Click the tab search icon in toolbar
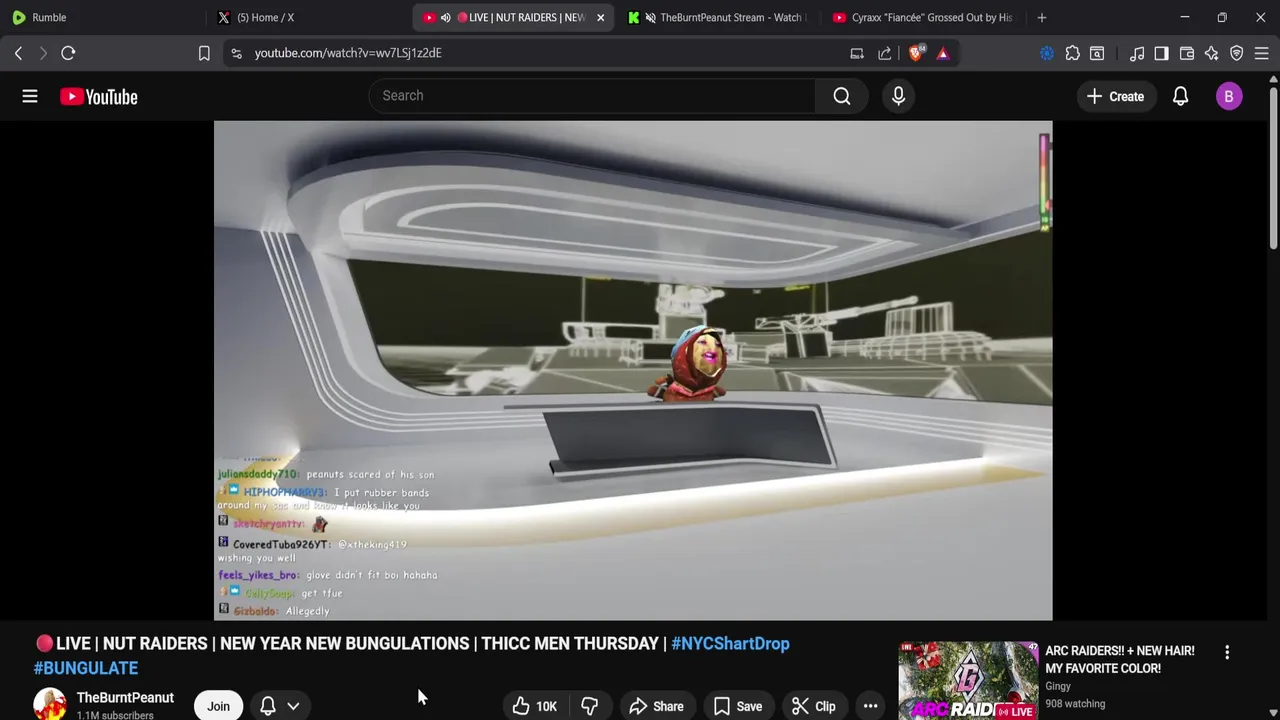 tap(1097, 53)
